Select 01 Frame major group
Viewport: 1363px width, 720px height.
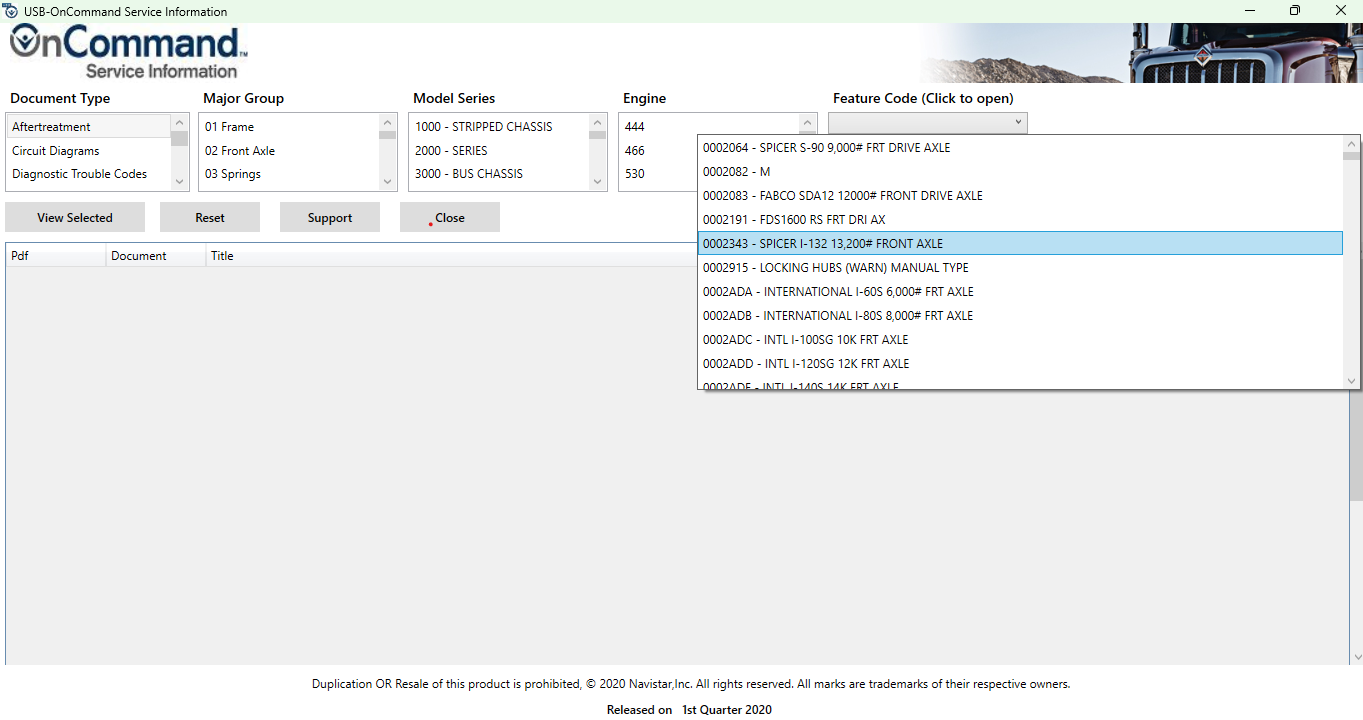coord(289,127)
